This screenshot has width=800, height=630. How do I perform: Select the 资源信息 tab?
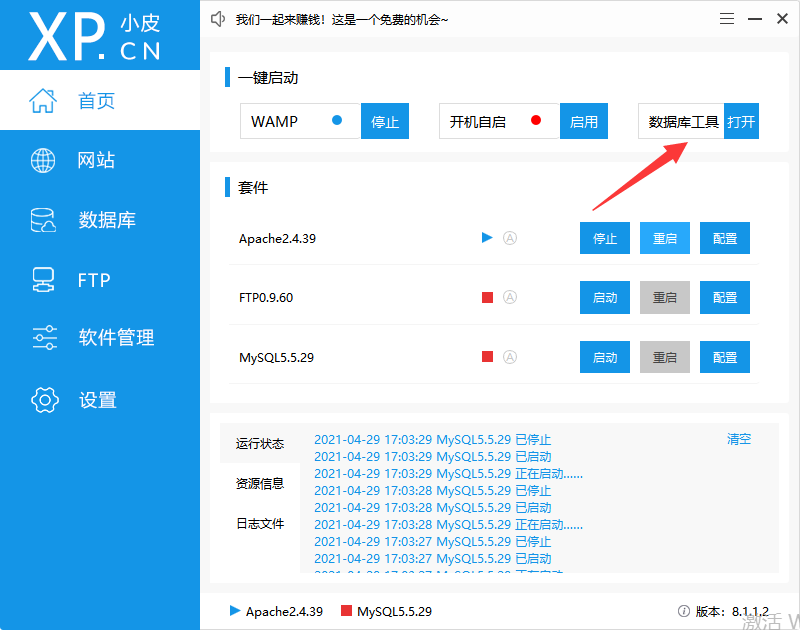pos(260,483)
